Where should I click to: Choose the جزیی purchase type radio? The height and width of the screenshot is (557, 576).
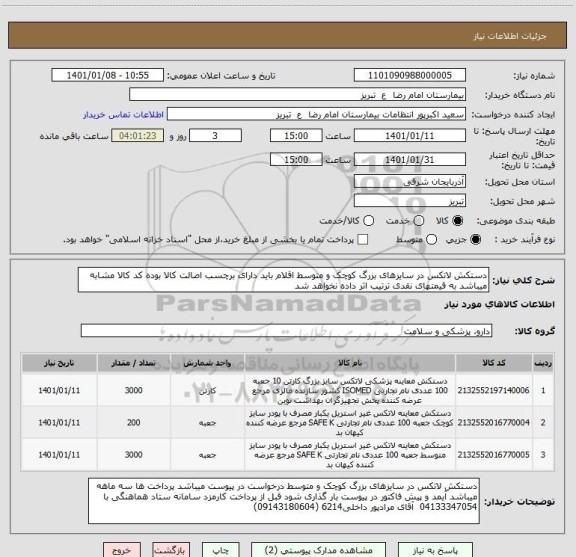point(475,240)
